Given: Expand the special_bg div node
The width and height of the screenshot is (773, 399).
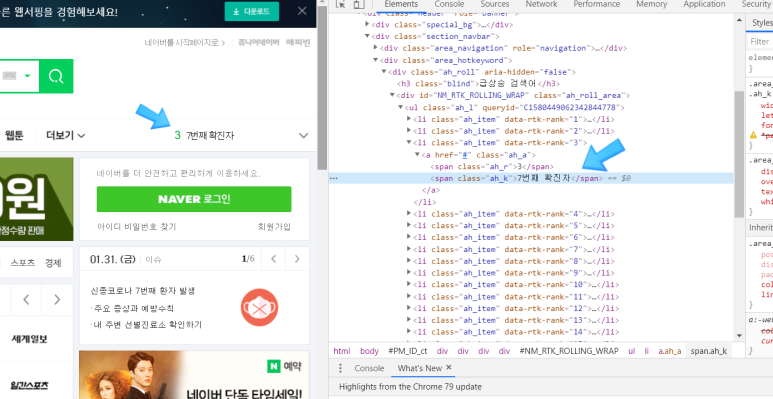Looking at the screenshot, I should tap(367, 24).
